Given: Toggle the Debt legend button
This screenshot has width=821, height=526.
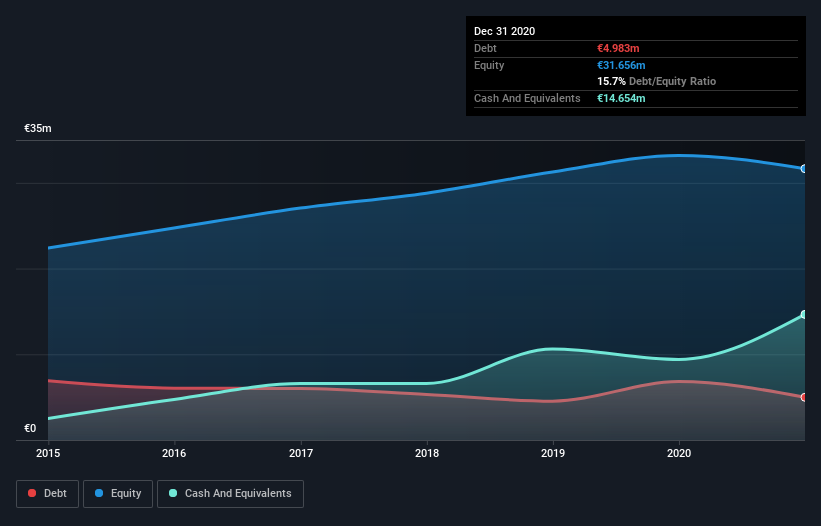Looking at the screenshot, I should tap(48, 494).
